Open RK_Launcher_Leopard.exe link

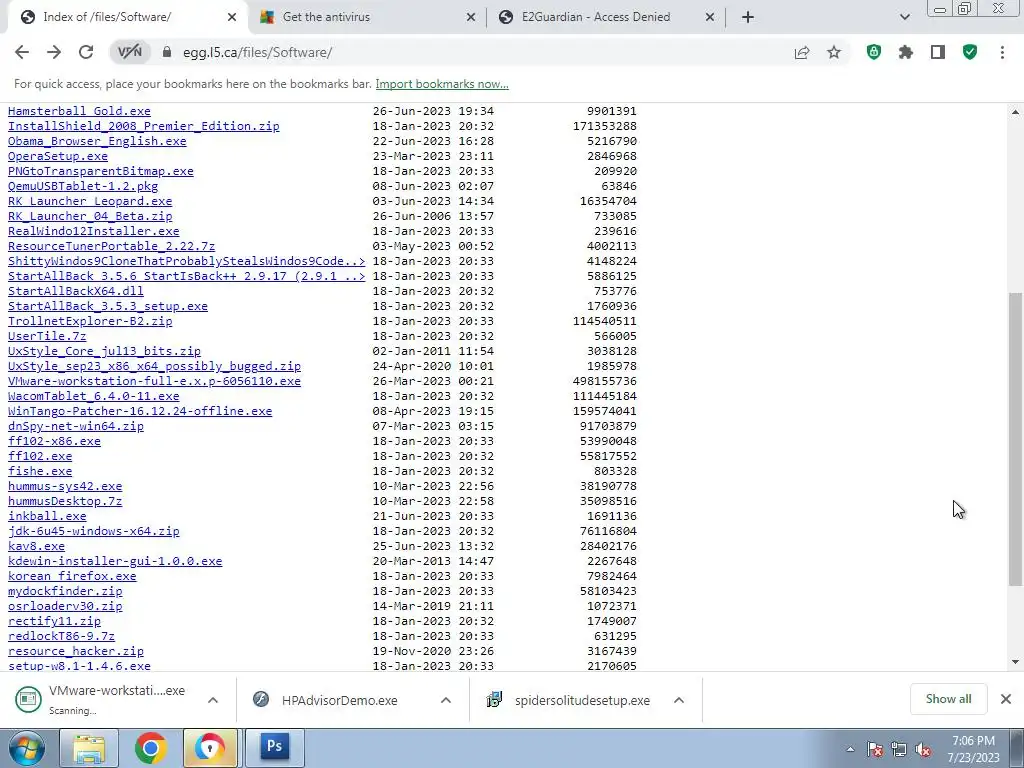pos(90,201)
